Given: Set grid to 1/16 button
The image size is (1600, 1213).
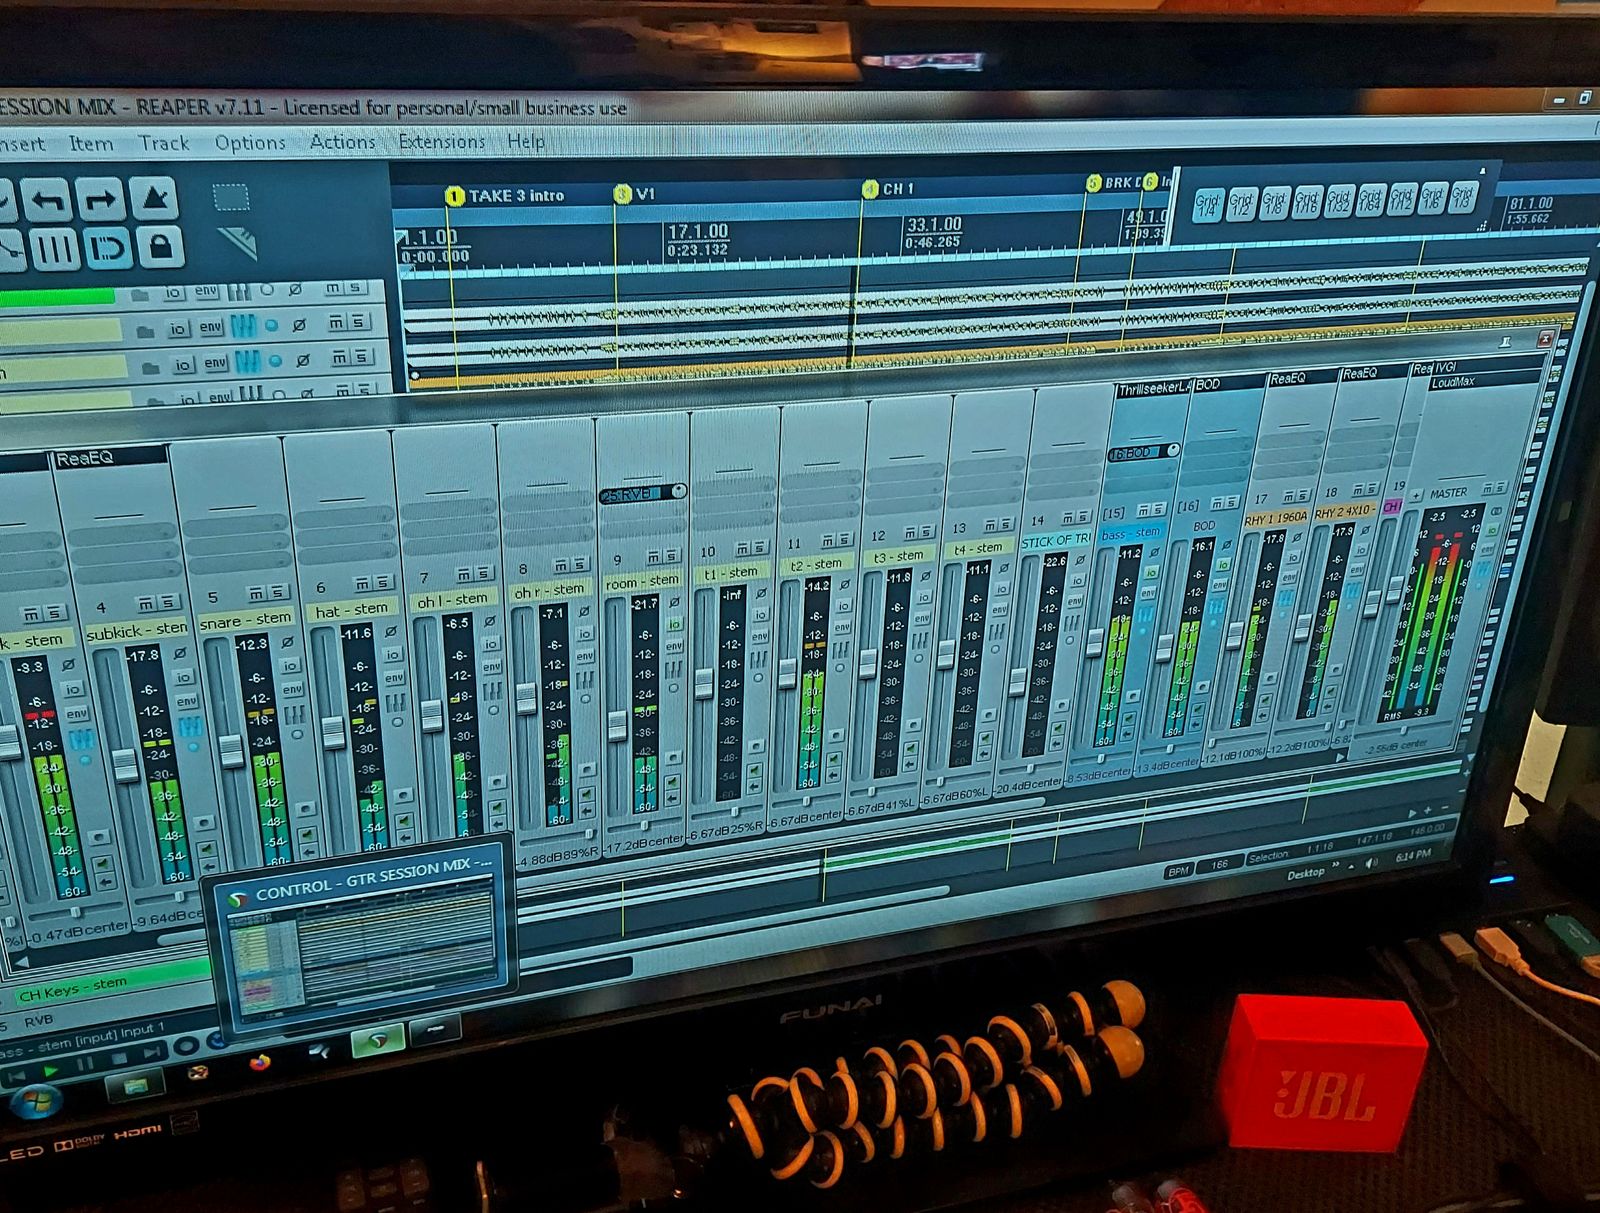Looking at the screenshot, I should click(1306, 202).
